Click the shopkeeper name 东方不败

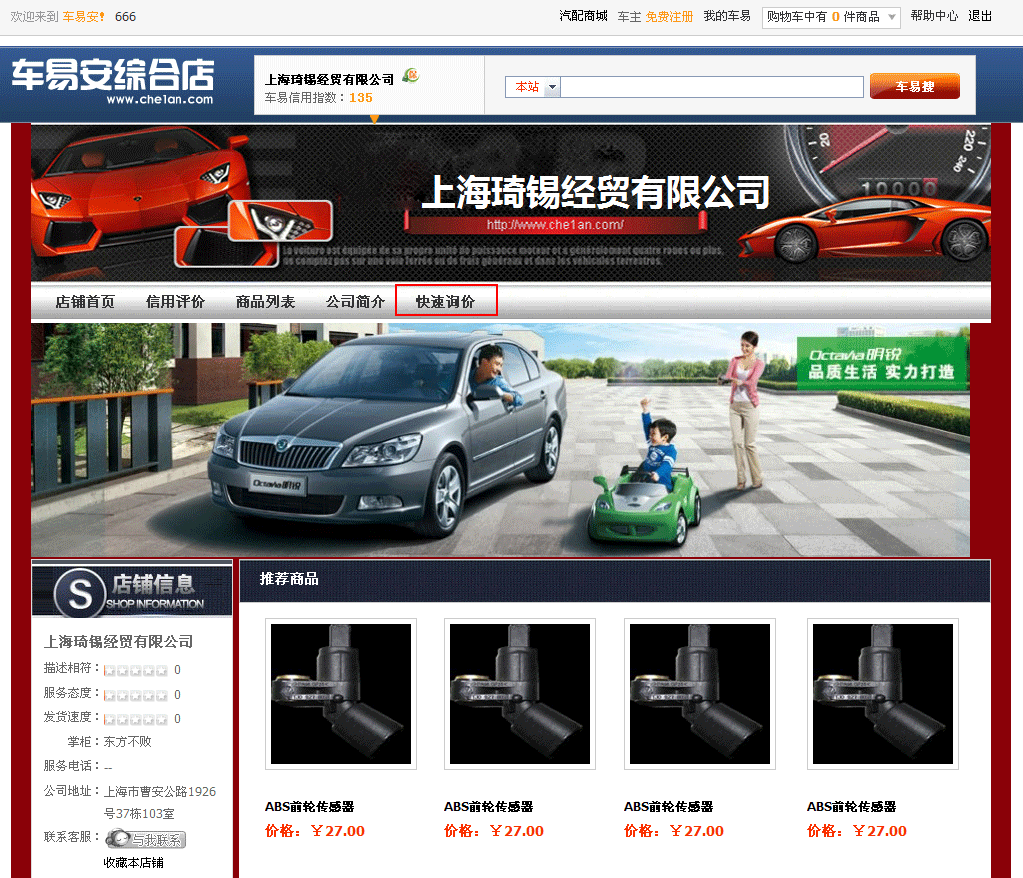point(127,742)
